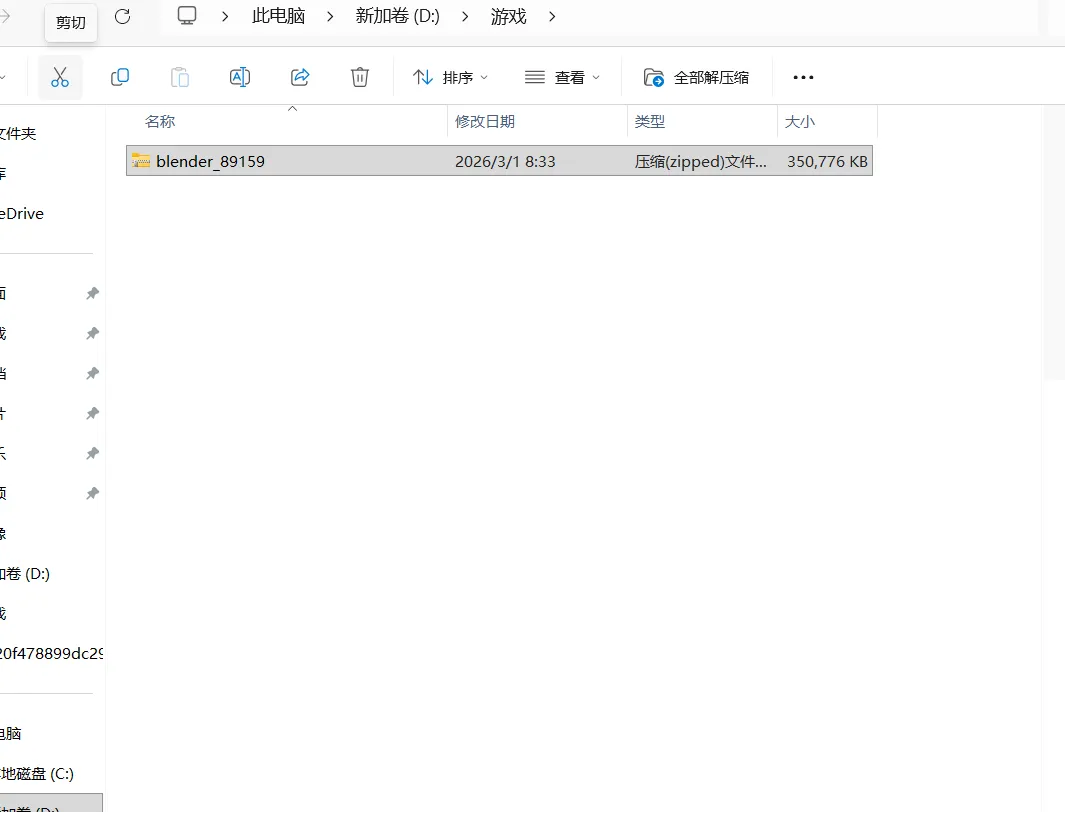The image size is (1065, 813).
Task: Click Extract All (全部解压缩) button
Action: tap(696, 77)
